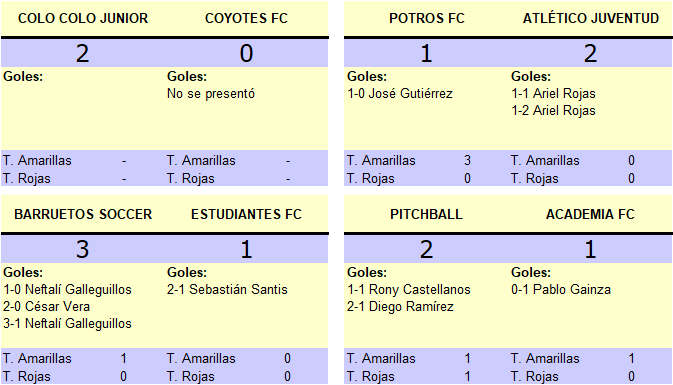Click goal entry '0-1 Pablo Gainza'

[561, 289]
